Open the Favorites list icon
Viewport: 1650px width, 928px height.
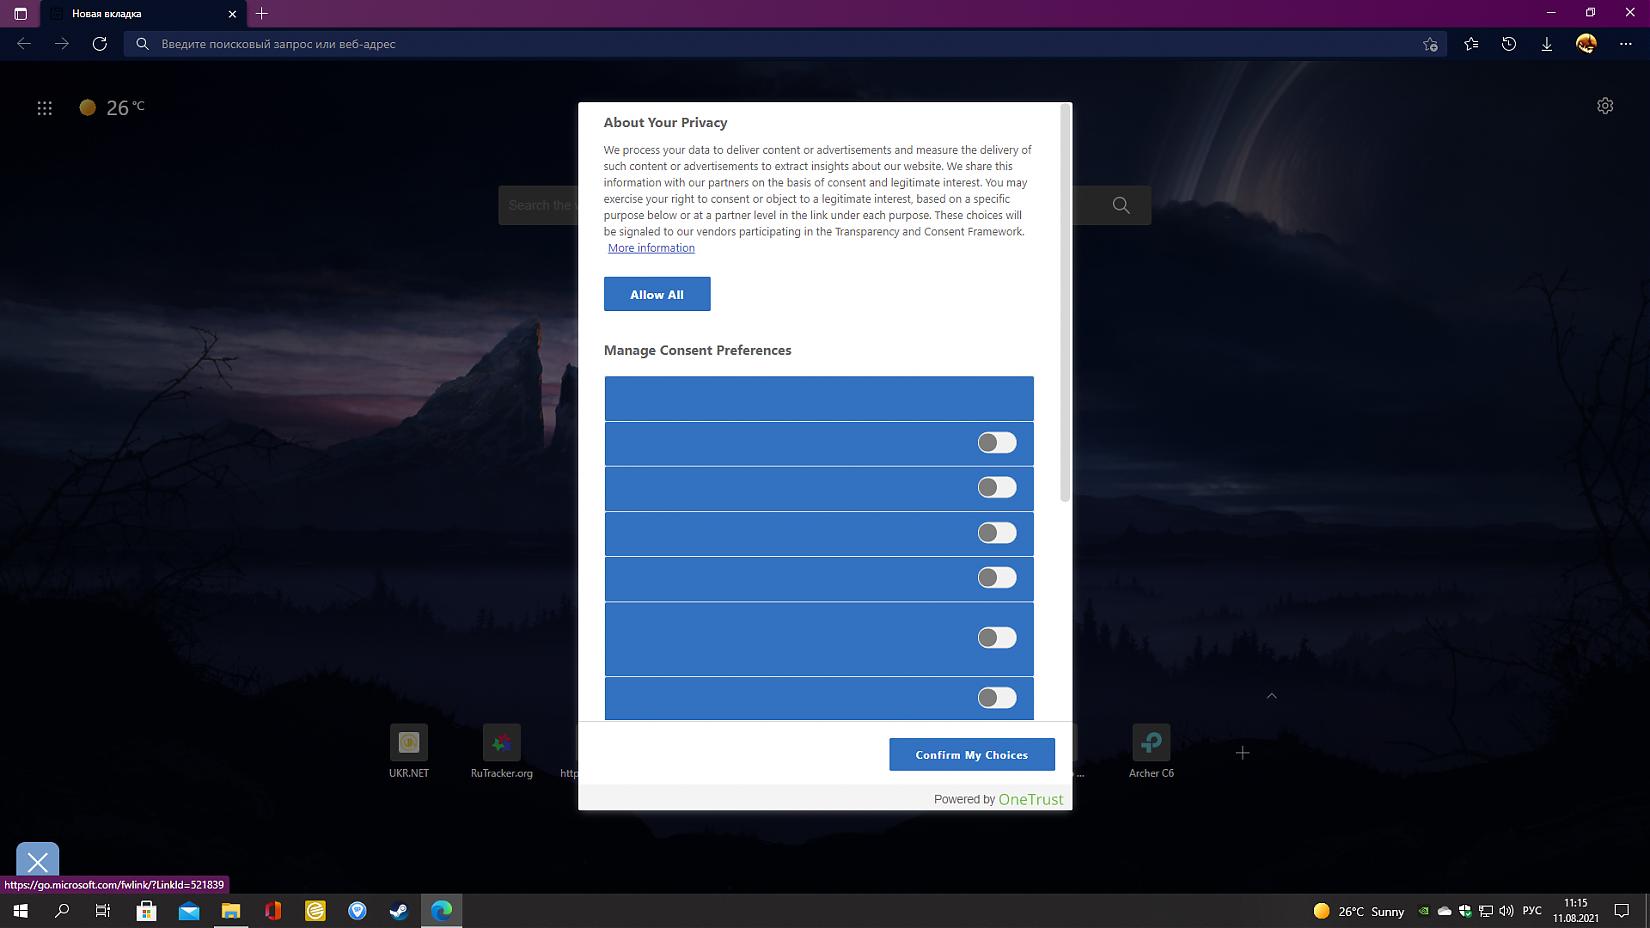click(1471, 44)
